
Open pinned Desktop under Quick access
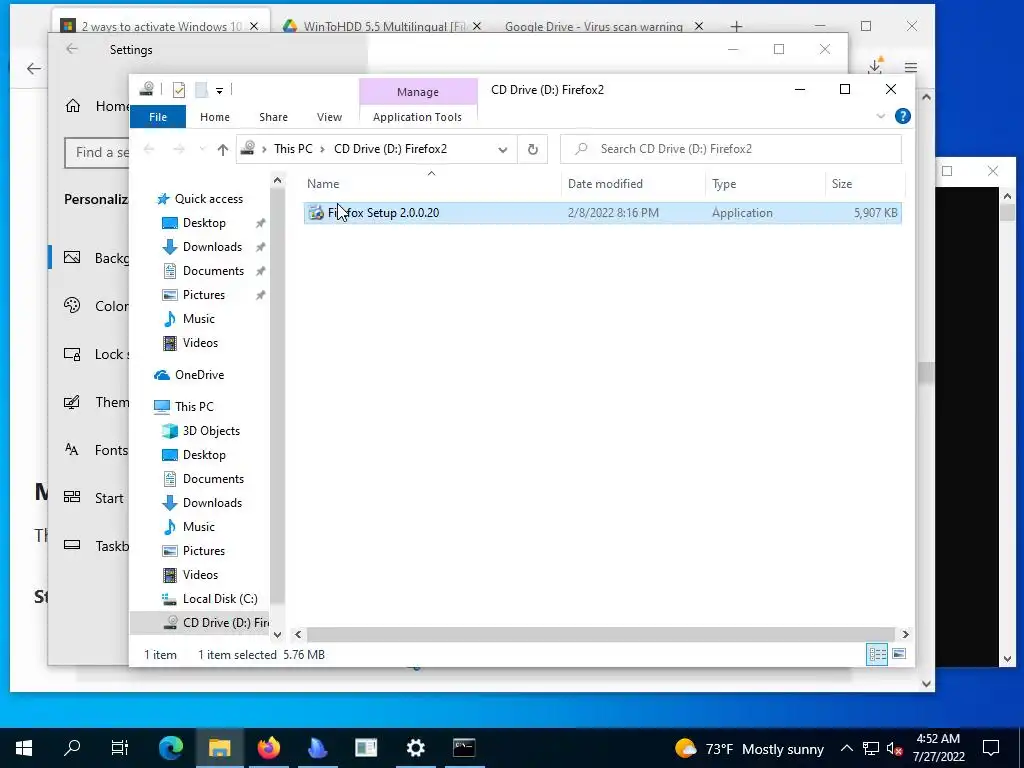[204, 223]
